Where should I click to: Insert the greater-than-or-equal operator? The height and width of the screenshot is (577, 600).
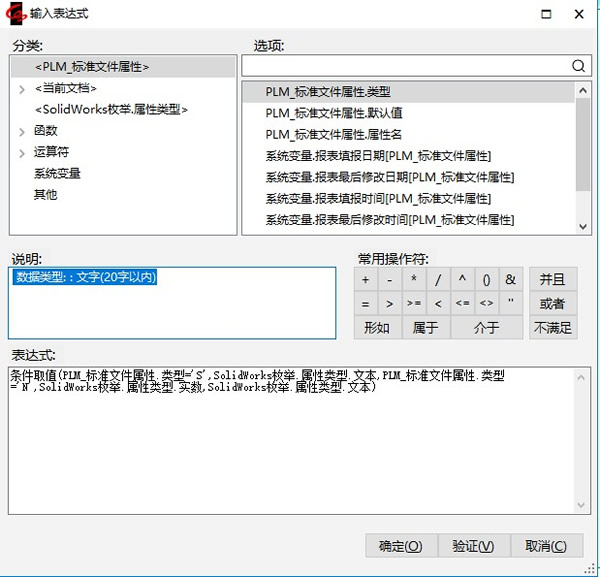point(413,304)
